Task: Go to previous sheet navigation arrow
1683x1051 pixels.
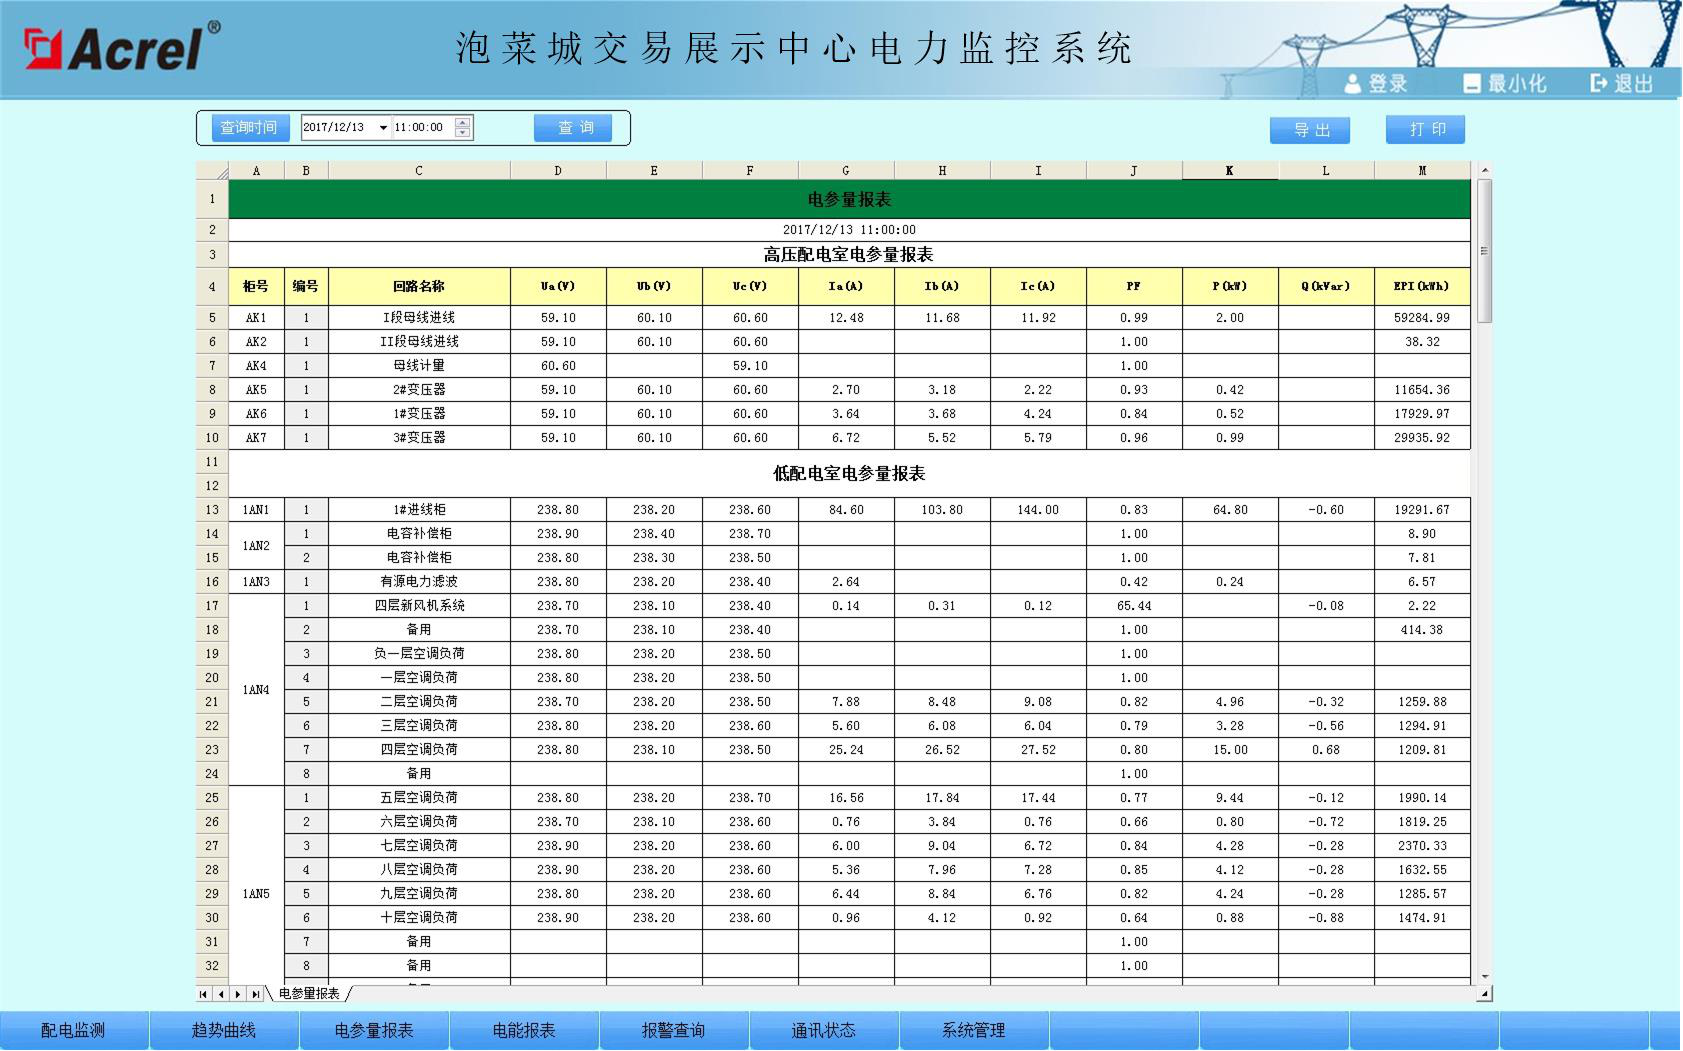Action: (x=220, y=994)
